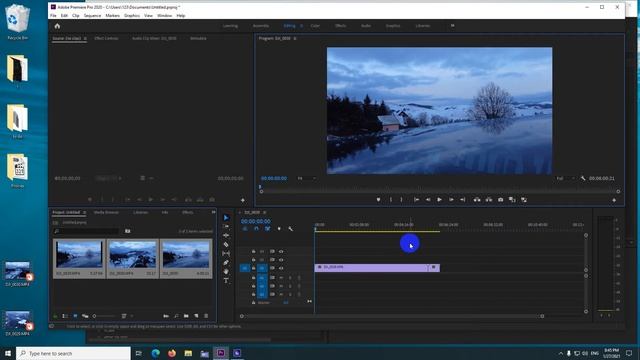Switch to Learning workspace
The image size is (640, 360).
(x=230, y=26)
